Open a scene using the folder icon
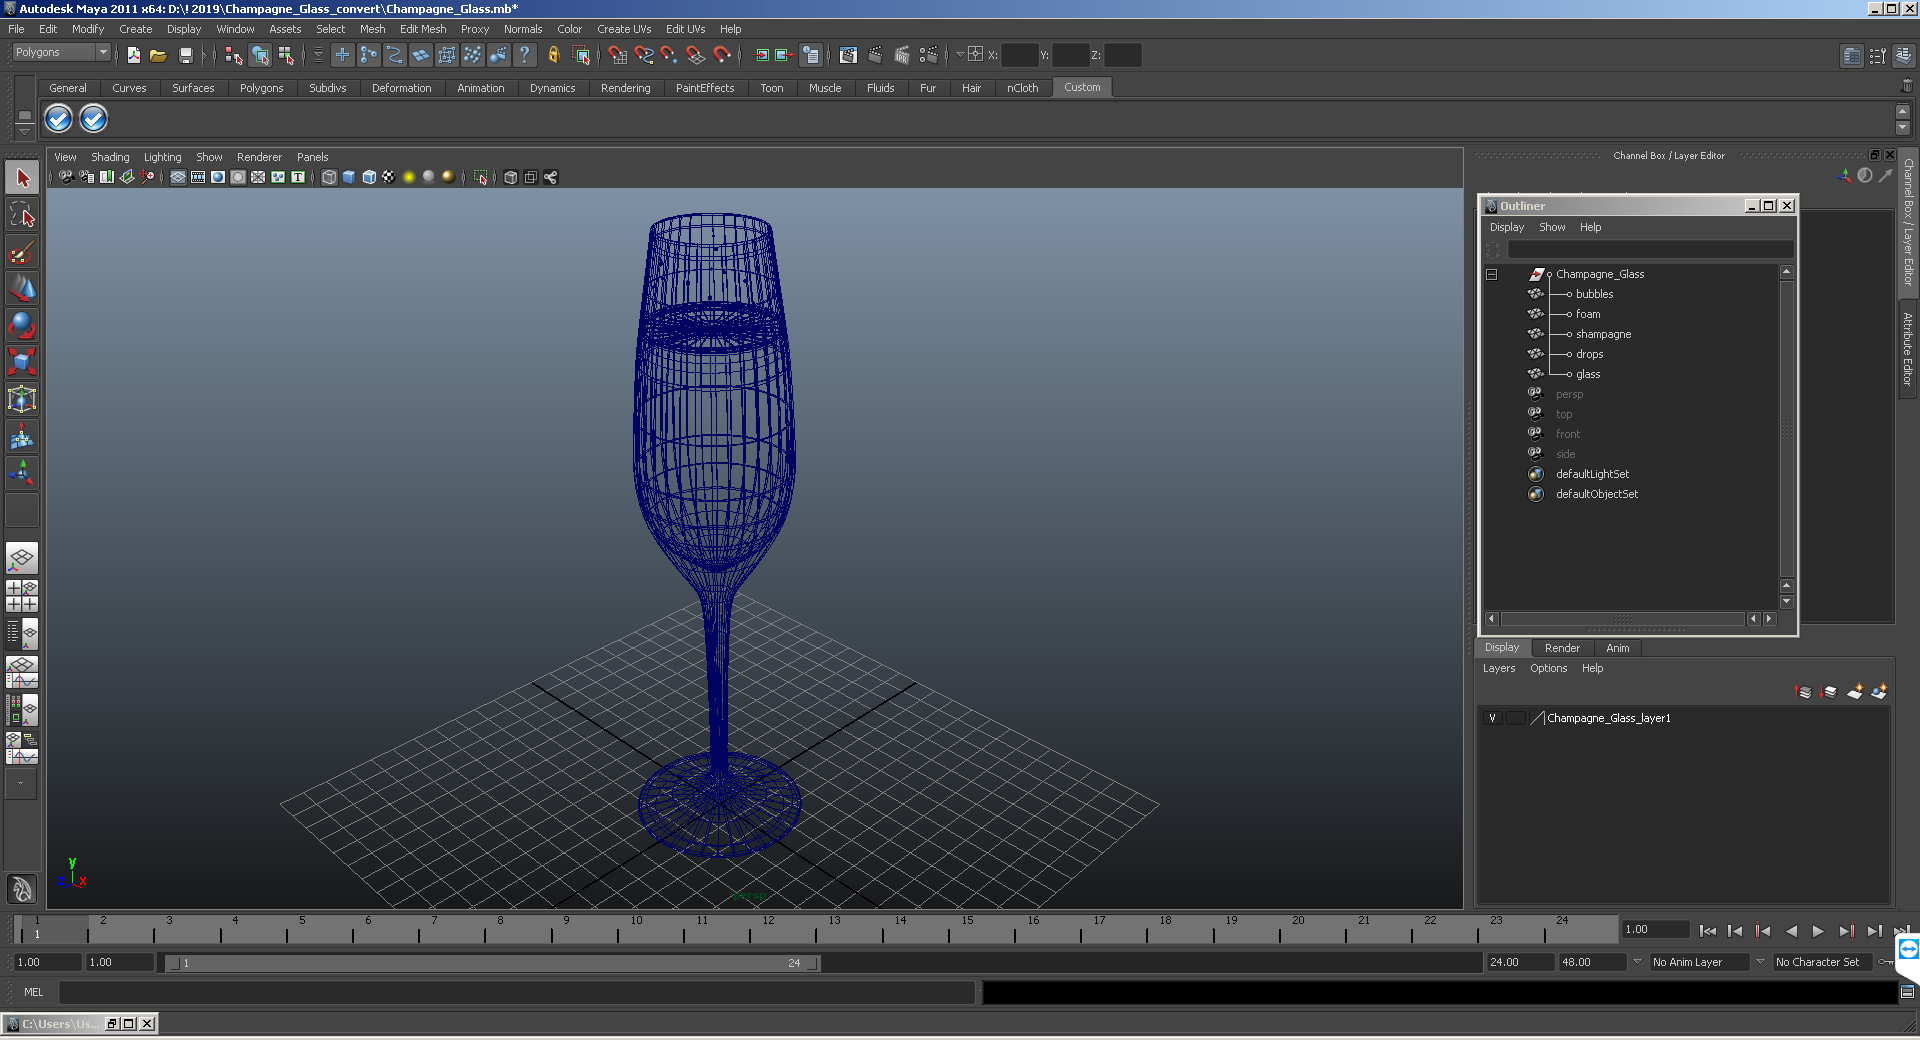Screen dimensions: 1920x1040 pos(158,55)
